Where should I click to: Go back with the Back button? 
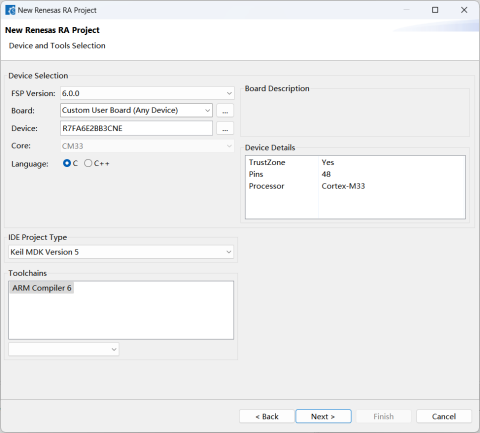[x=267, y=416]
